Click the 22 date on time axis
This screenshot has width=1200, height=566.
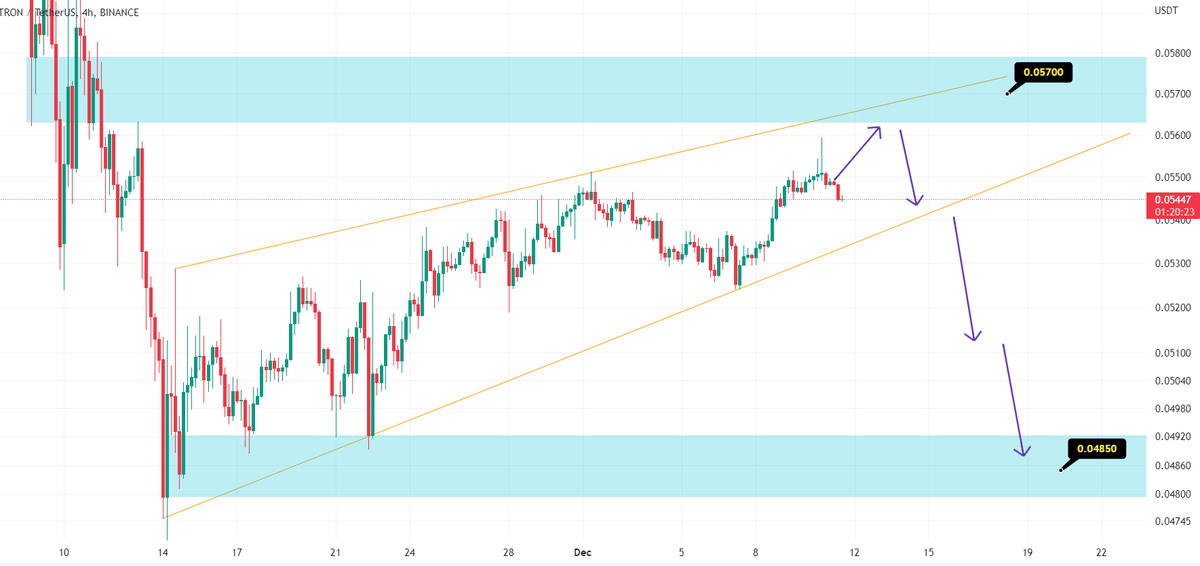(1101, 552)
